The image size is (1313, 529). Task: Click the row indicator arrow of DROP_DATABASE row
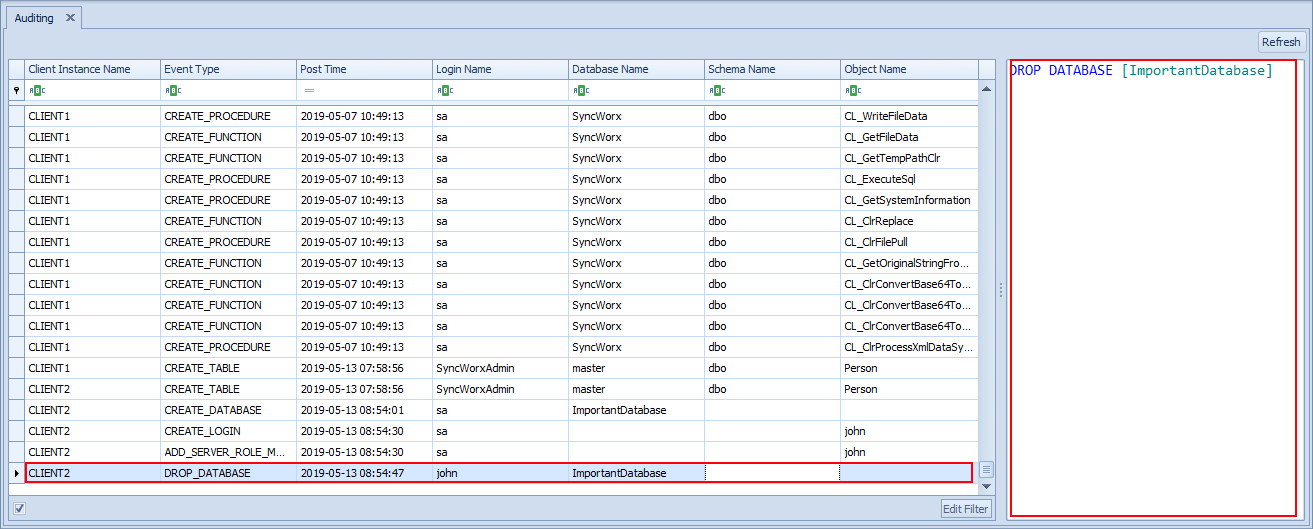(16, 473)
